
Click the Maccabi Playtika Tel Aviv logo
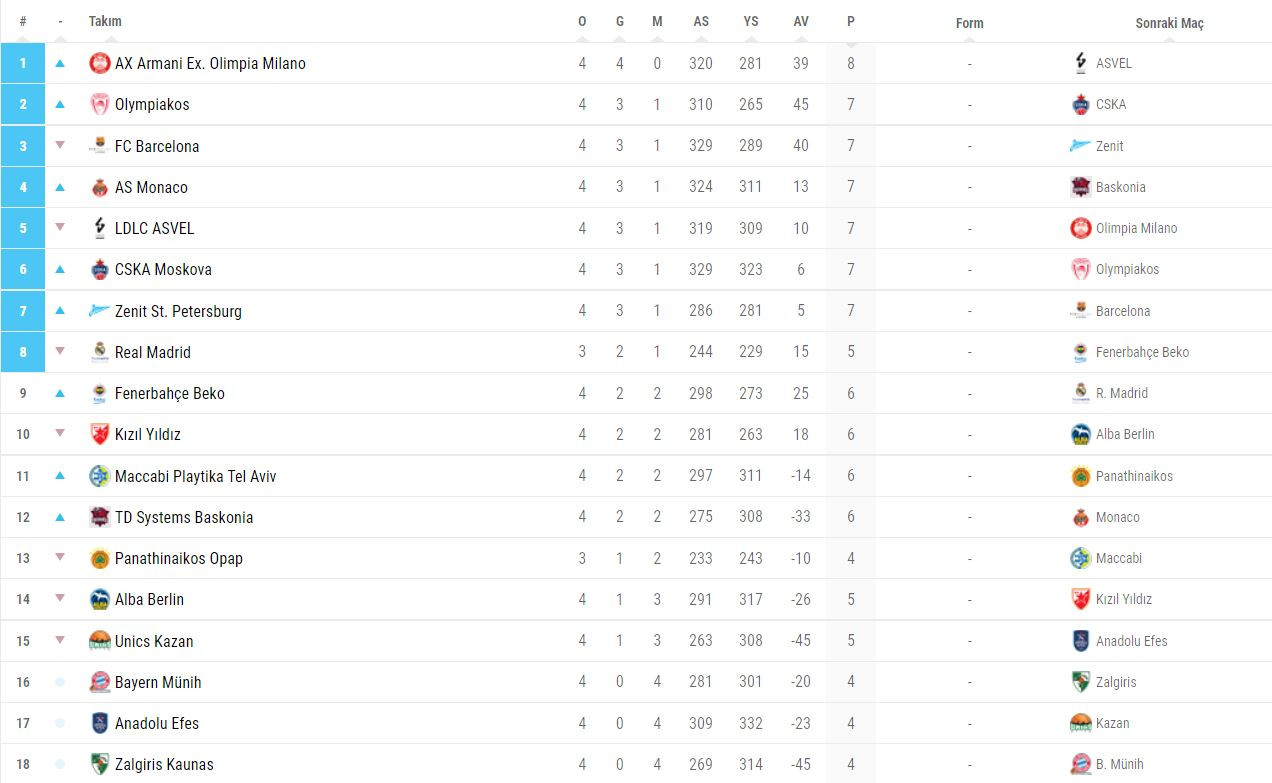(x=100, y=476)
